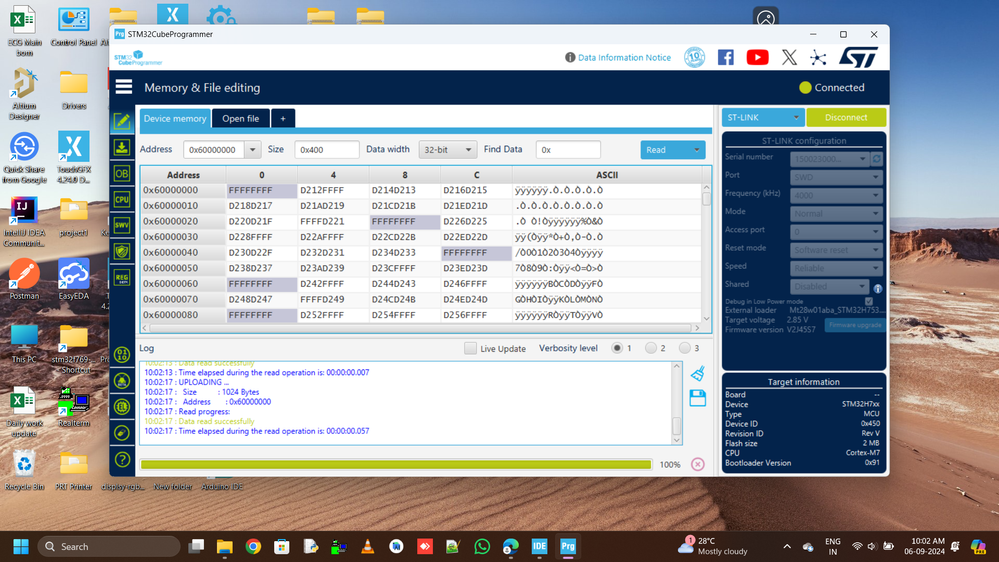The image size is (999, 562).
Task: Open the help question mark icon
Action: pyautogui.click(x=122, y=459)
